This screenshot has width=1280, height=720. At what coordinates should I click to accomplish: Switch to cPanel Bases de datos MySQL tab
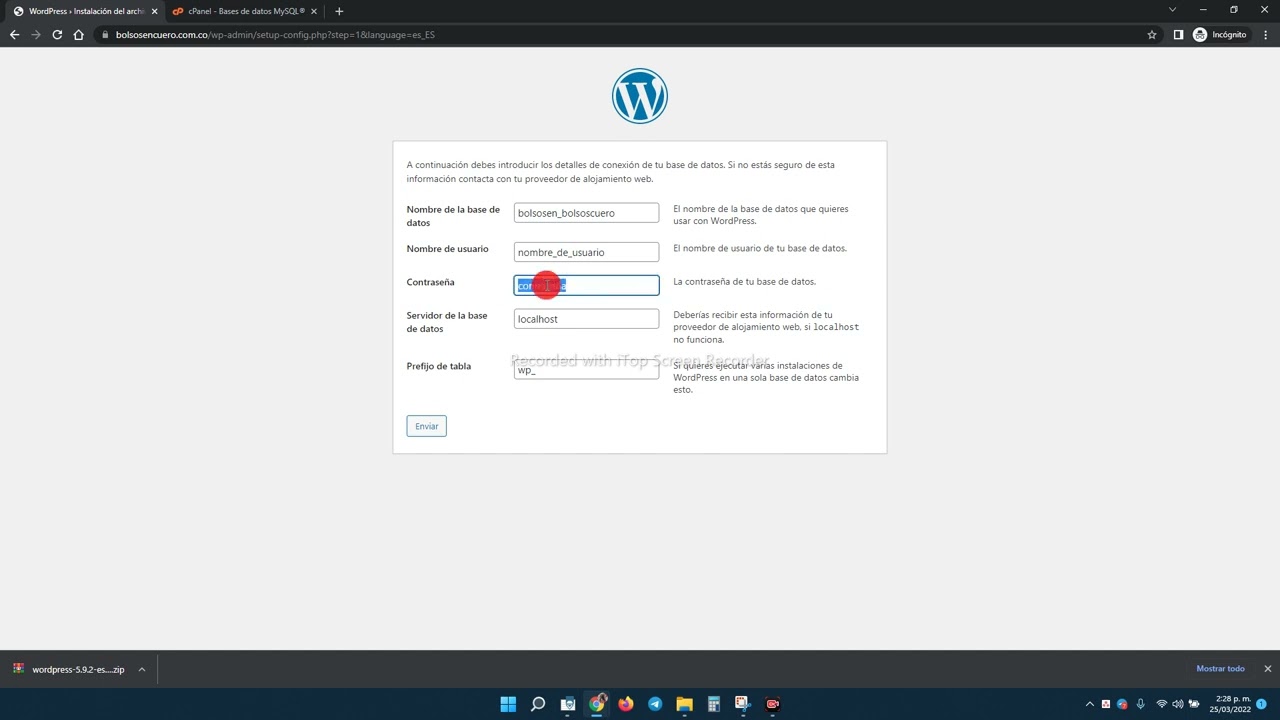coord(244,11)
